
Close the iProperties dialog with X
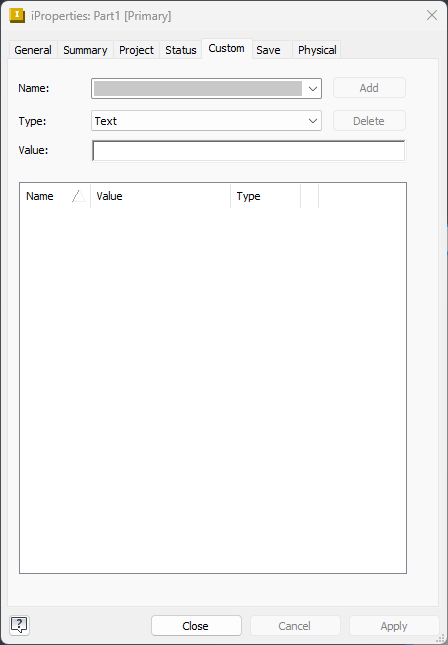click(x=432, y=16)
